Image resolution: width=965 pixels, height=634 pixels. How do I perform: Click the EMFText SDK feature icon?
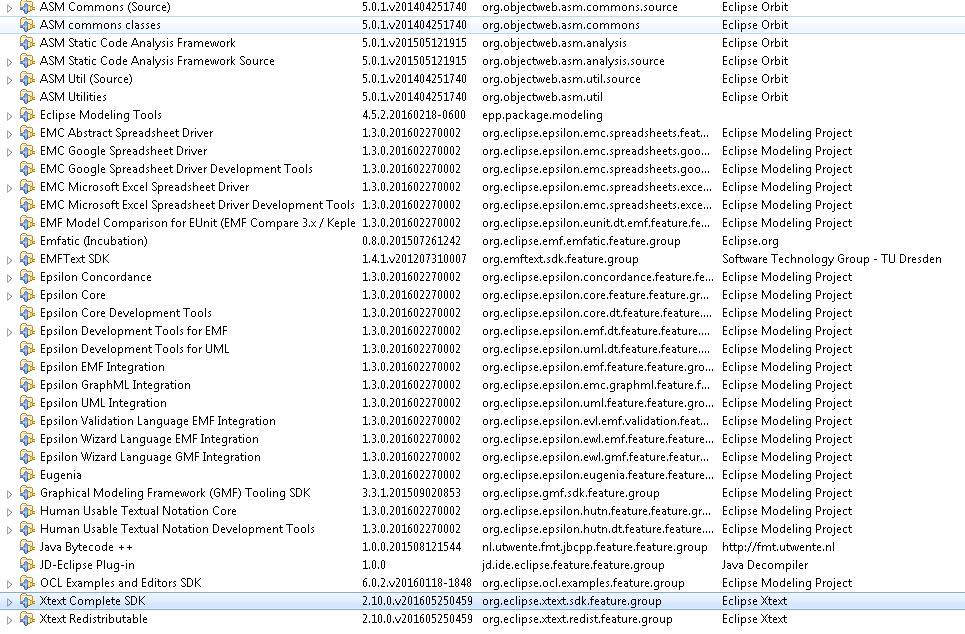(x=27, y=259)
